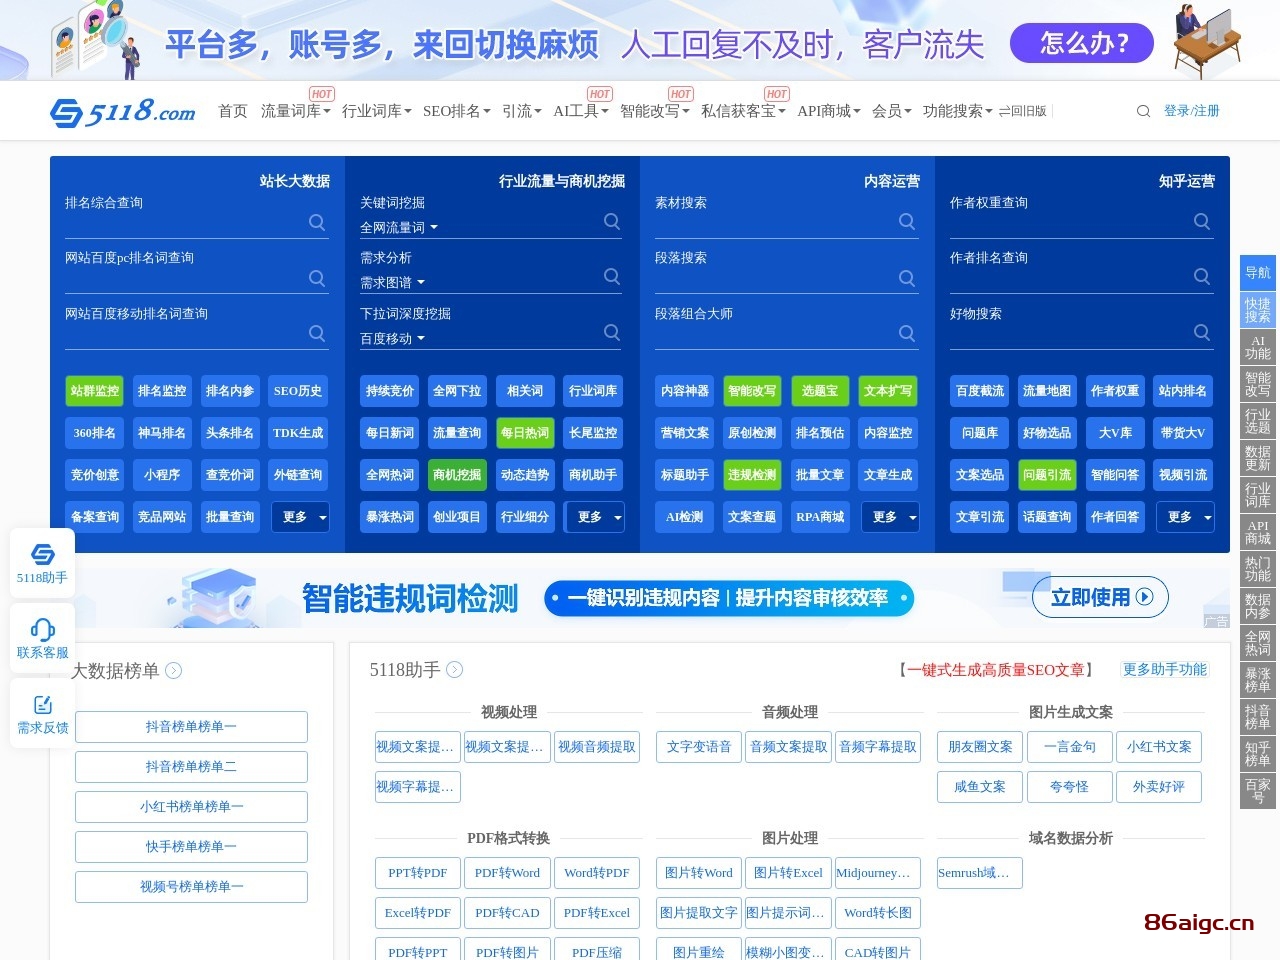Select 快捷搜索 in right sidebar
The width and height of the screenshot is (1280, 960).
click(x=1258, y=310)
